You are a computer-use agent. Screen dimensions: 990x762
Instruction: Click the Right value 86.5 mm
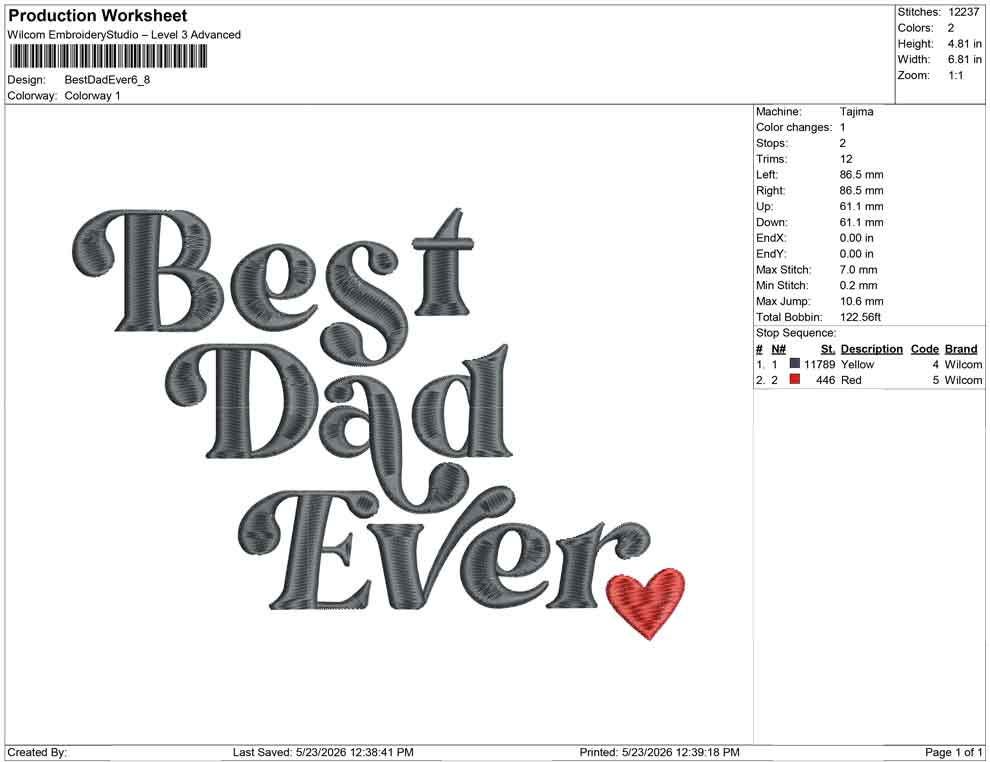click(x=861, y=191)
